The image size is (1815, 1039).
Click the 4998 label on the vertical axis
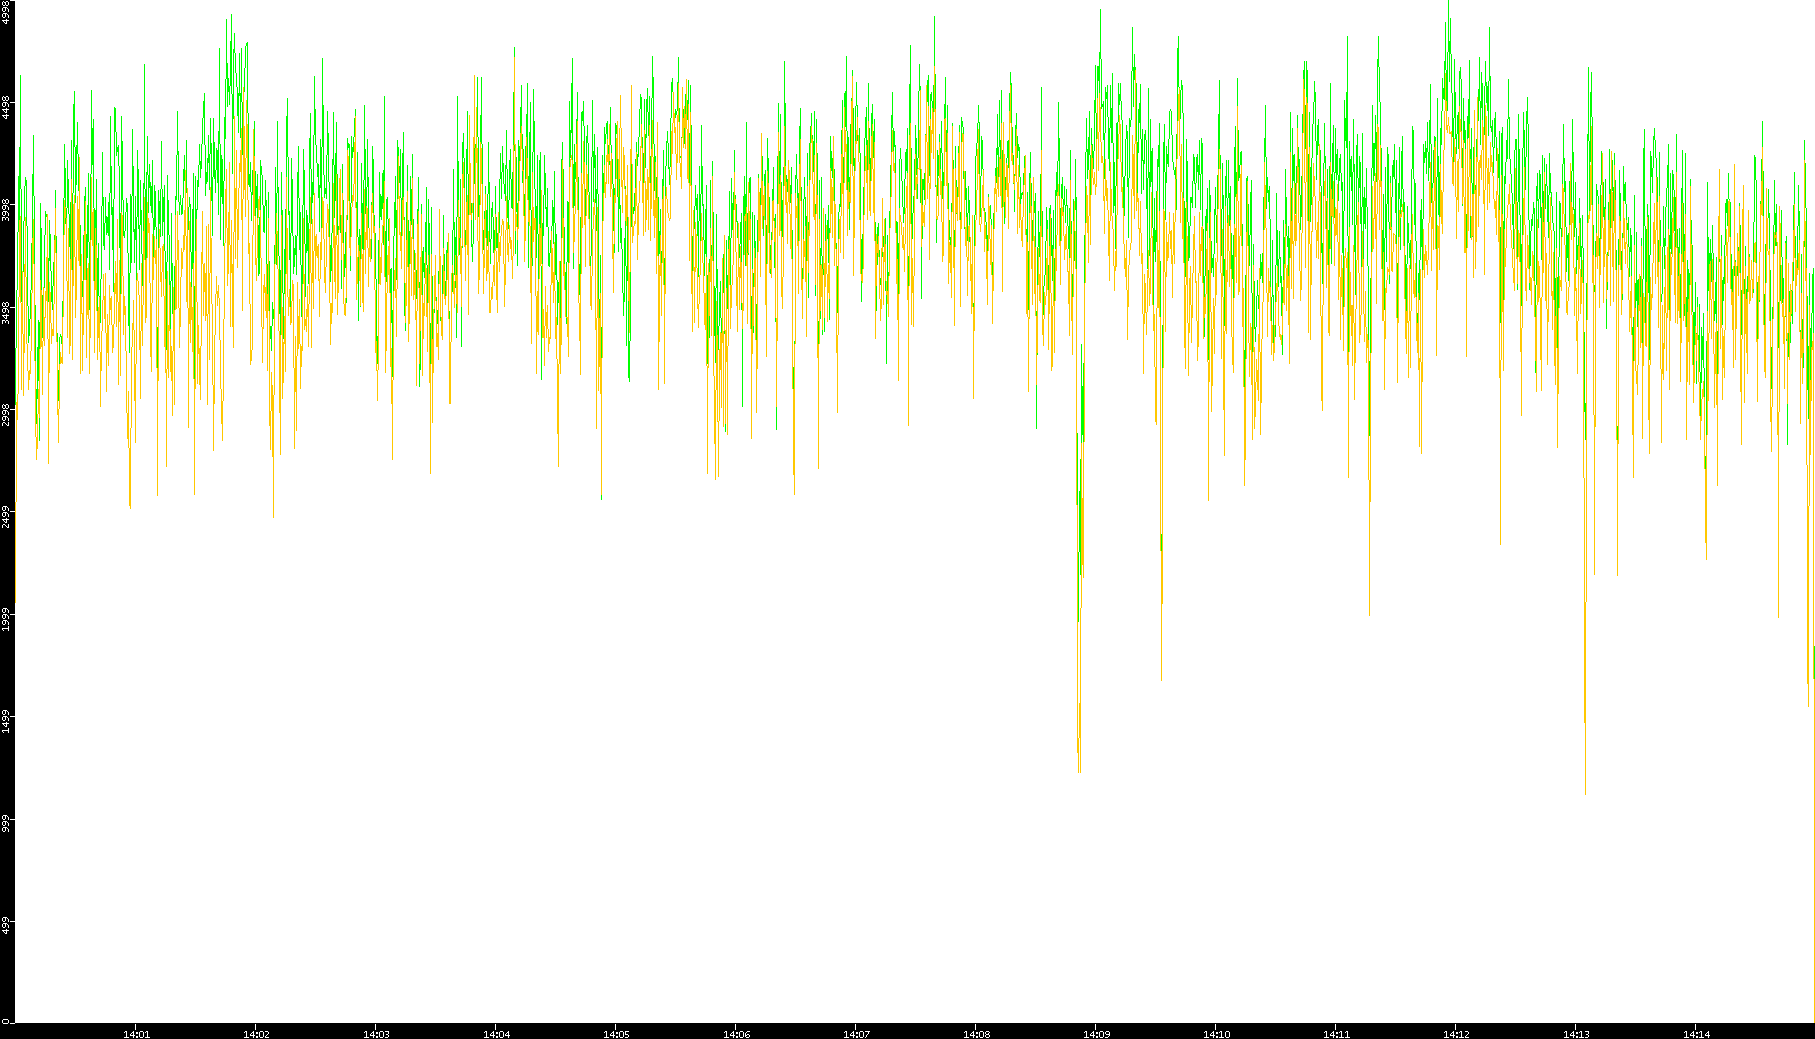tap(7, 12)
